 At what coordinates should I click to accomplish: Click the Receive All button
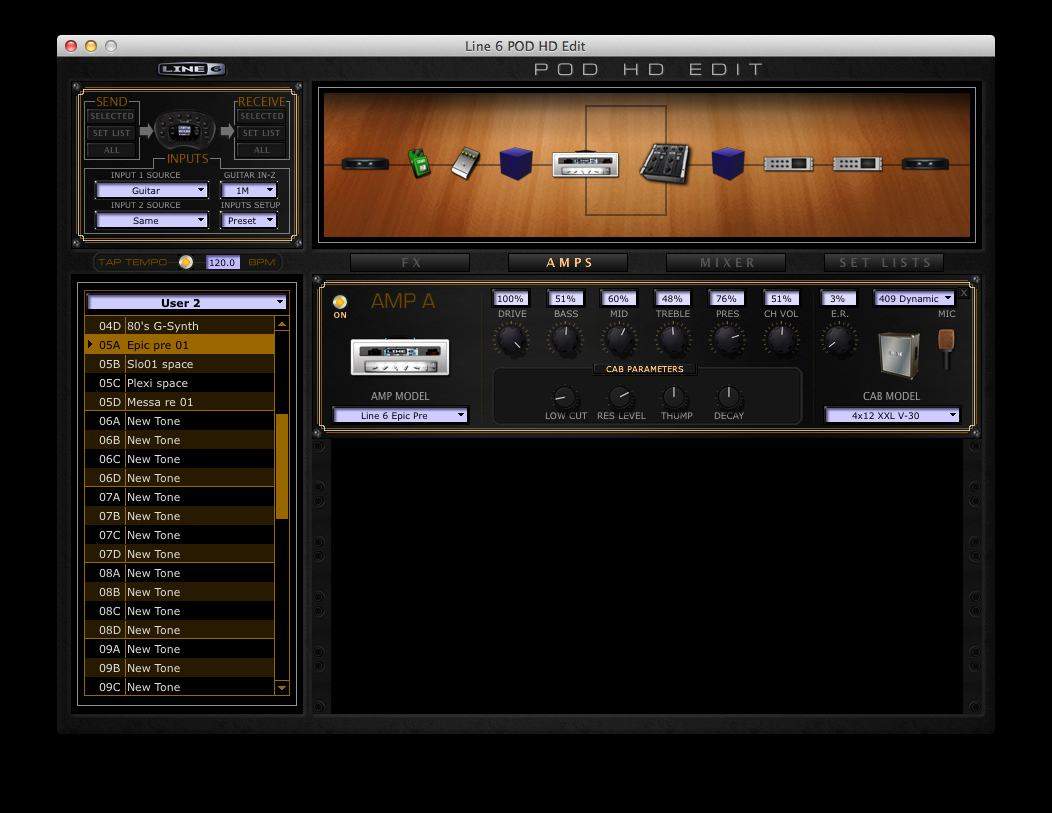pyautogui.click(x=261, y=150)
